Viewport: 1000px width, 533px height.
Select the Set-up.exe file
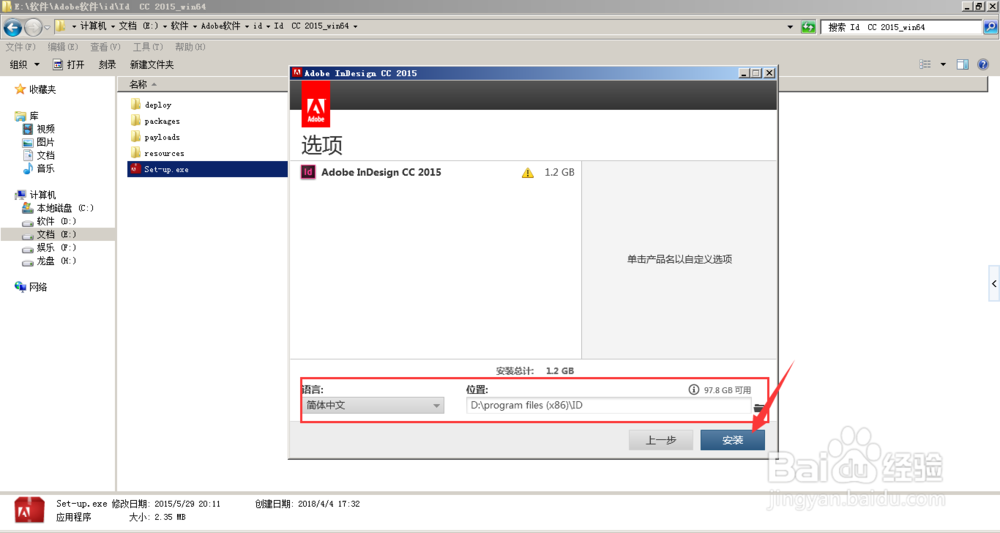click(207, 169)
